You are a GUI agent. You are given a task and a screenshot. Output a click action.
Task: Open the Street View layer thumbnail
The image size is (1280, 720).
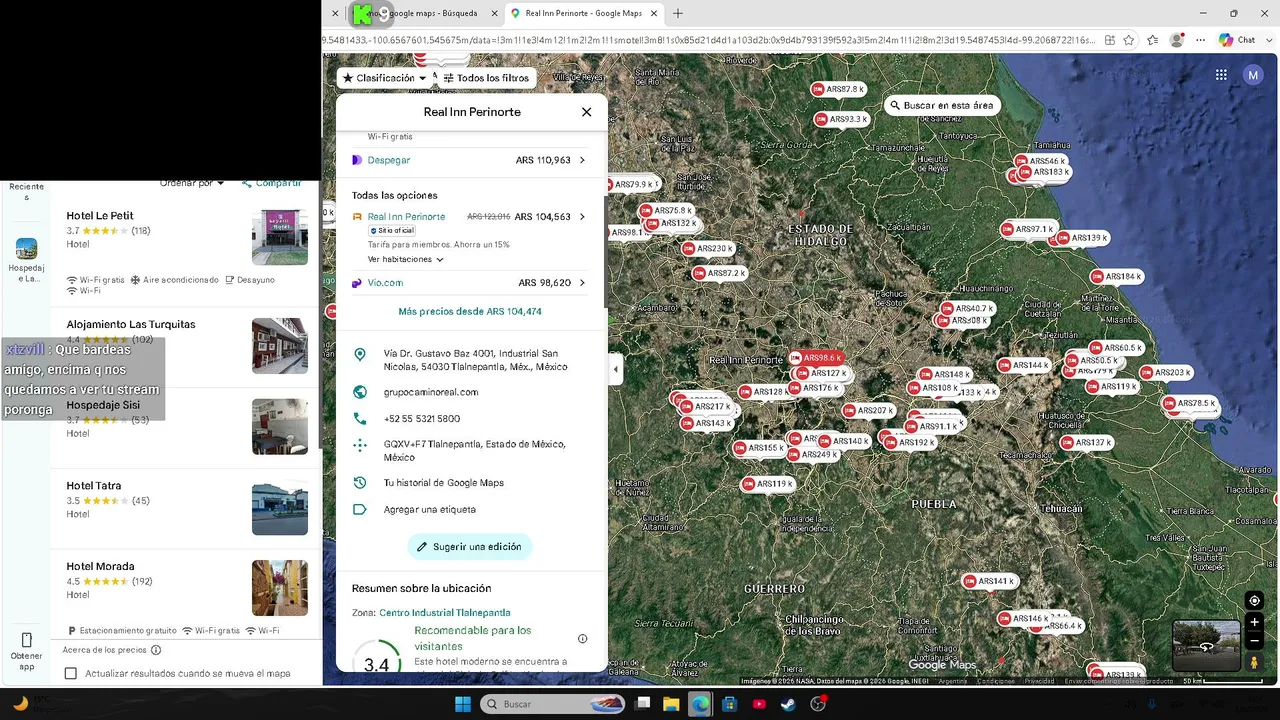pos(1206,646)
